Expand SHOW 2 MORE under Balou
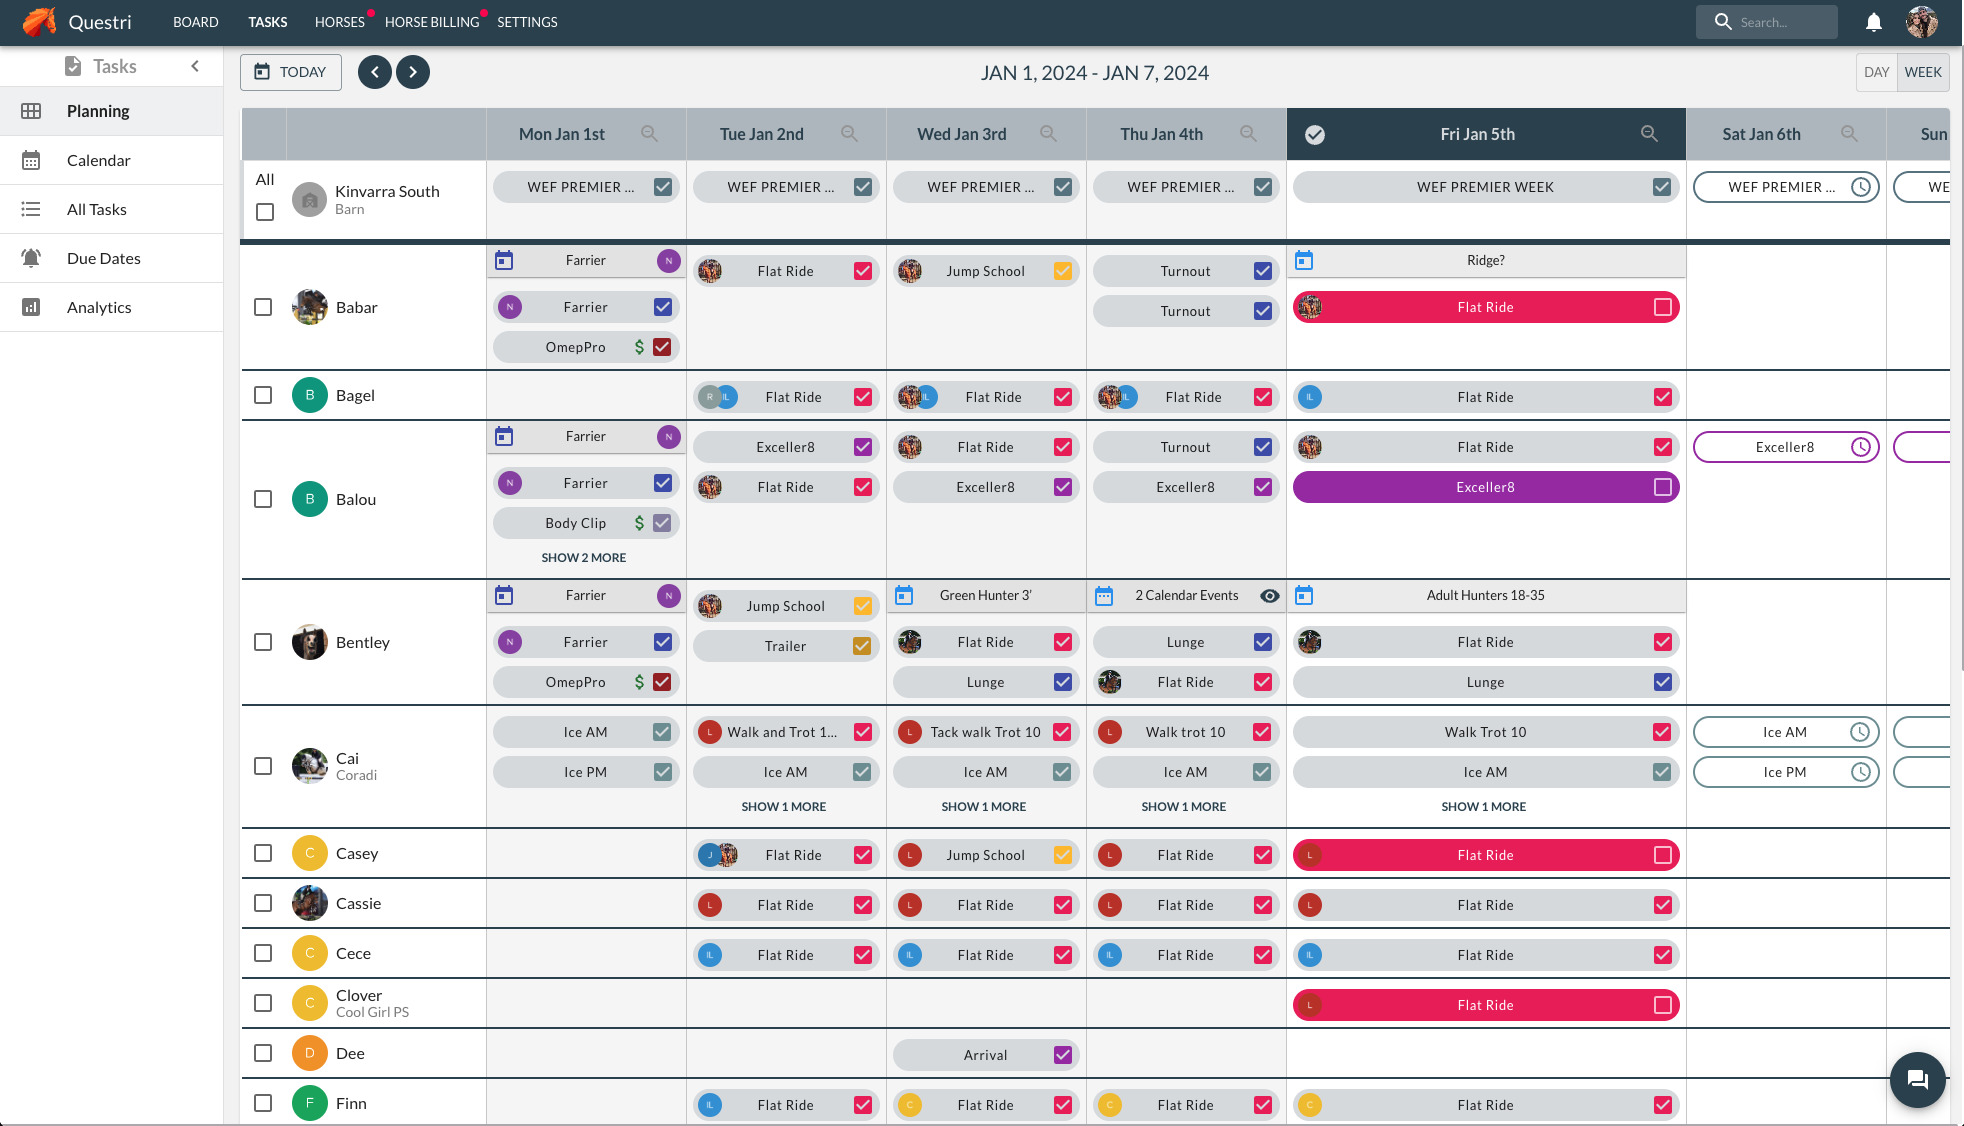 click(x=584, y=557)
